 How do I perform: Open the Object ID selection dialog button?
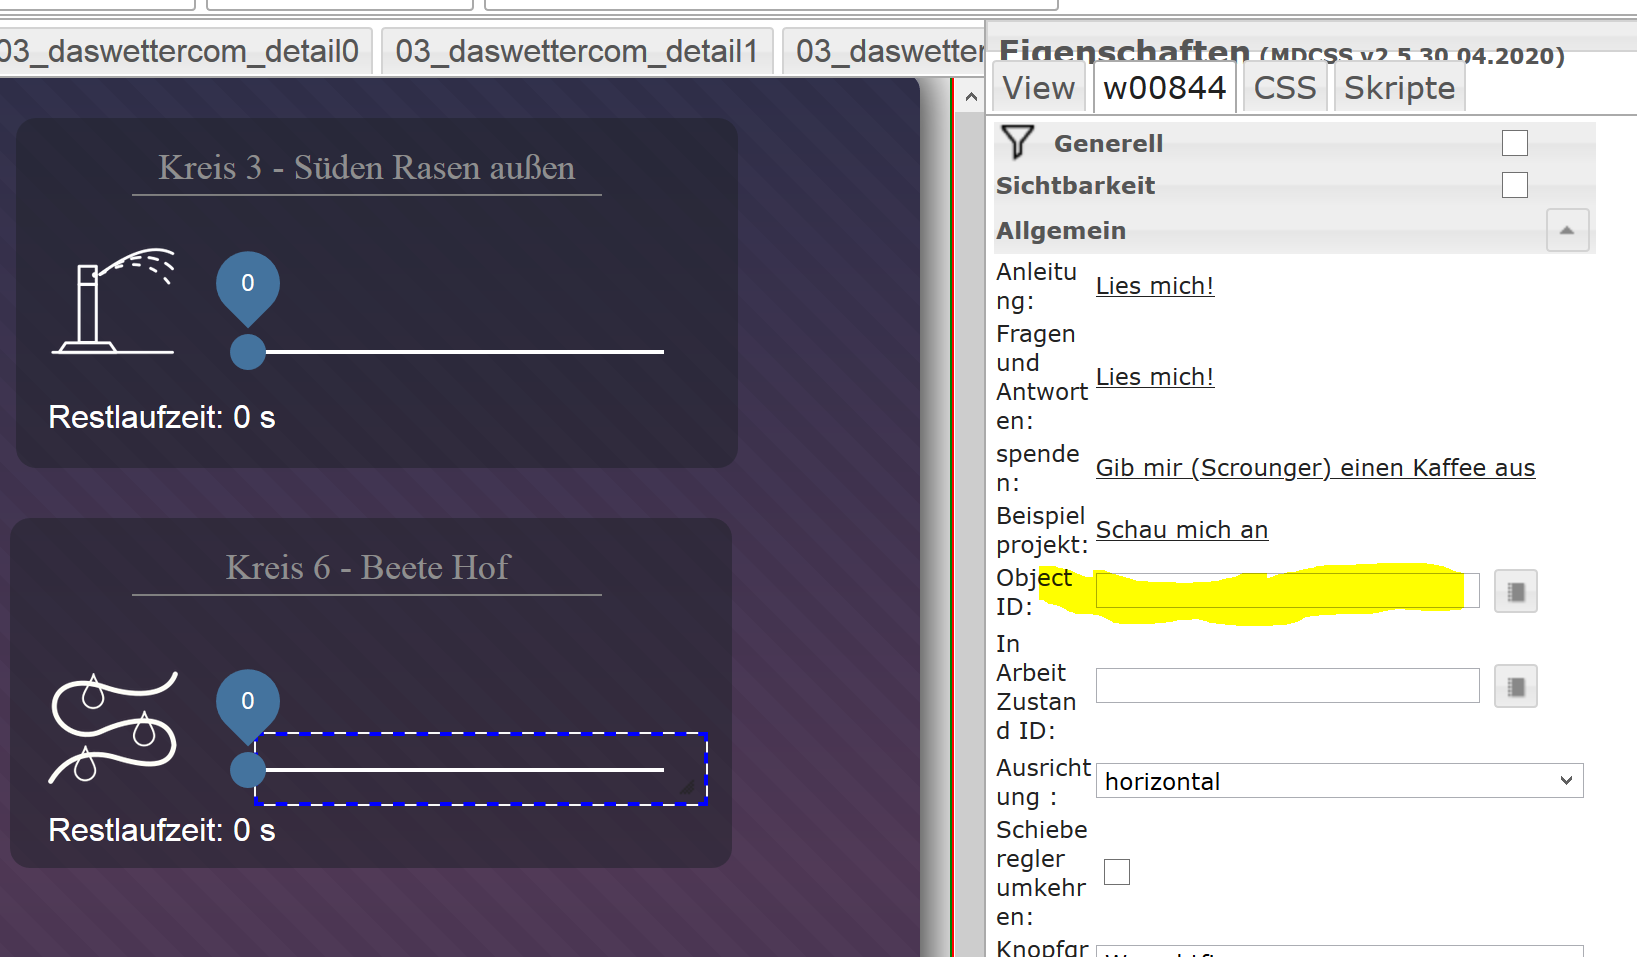tap(1515, 592)
